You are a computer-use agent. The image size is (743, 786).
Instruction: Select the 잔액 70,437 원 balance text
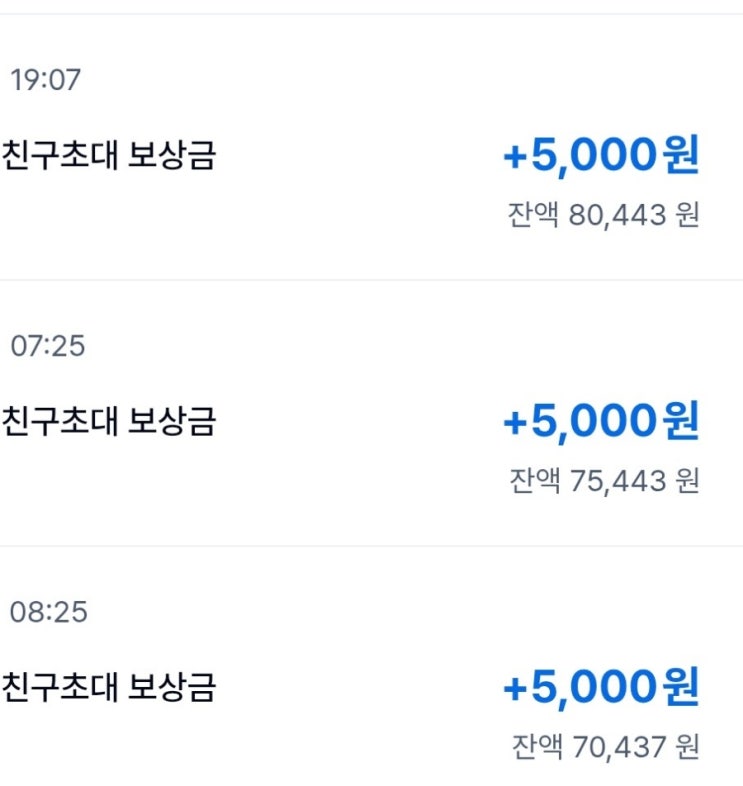pos(604,746)
